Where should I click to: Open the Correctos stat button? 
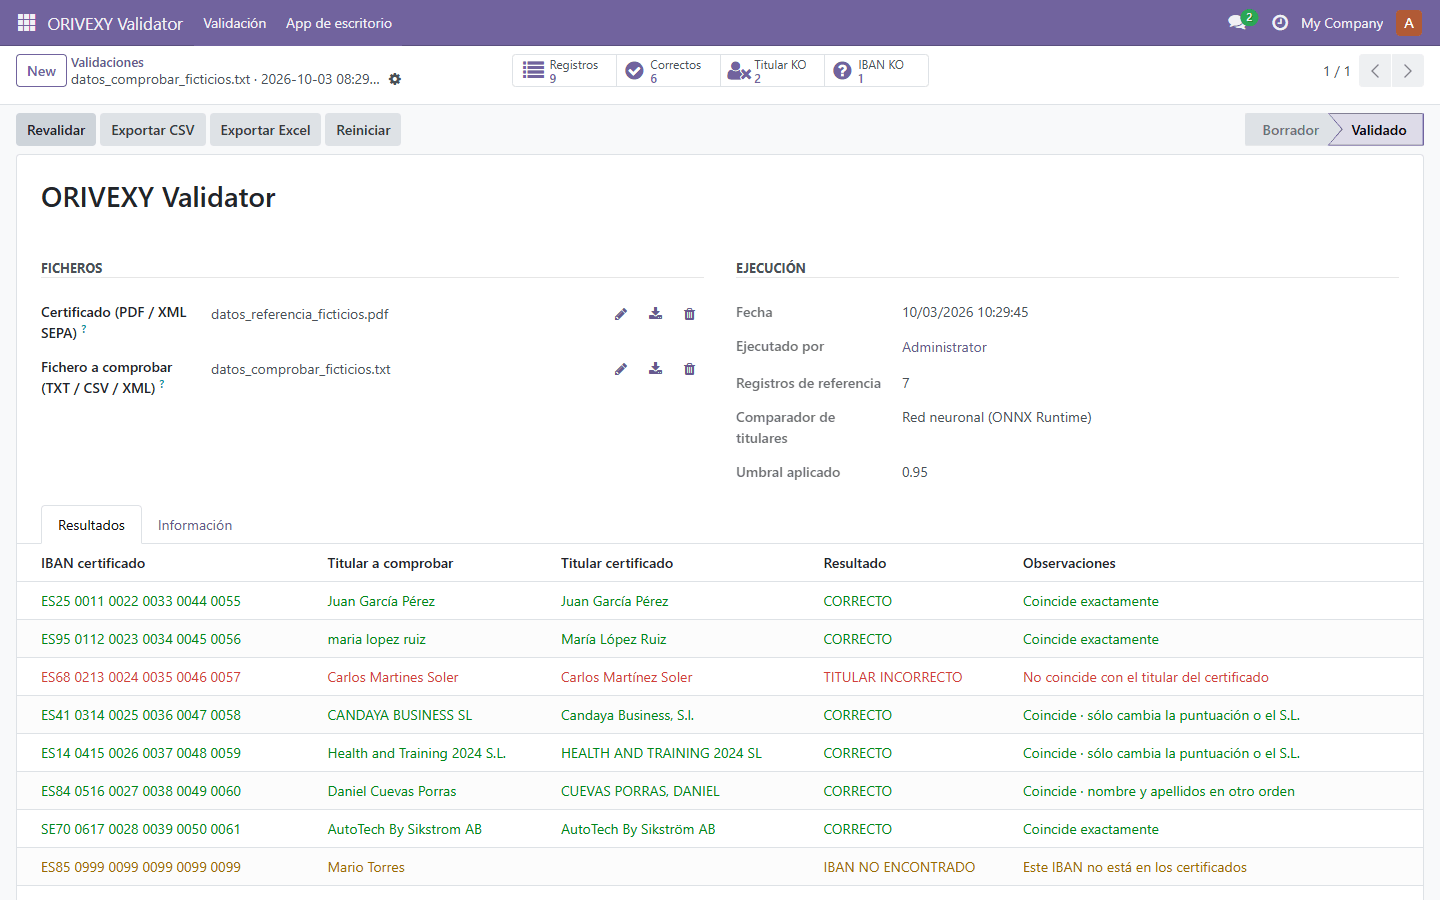(x=668, y=71)
